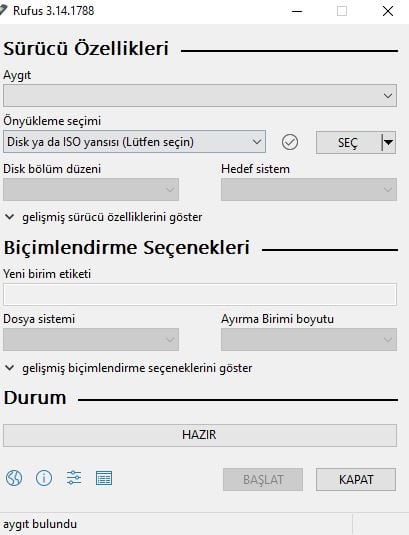The width and height of the screenshot is (409, 535).
Task: Expand gelişmiş sürücü özelliklerini göster
Action: coord(104,217)
